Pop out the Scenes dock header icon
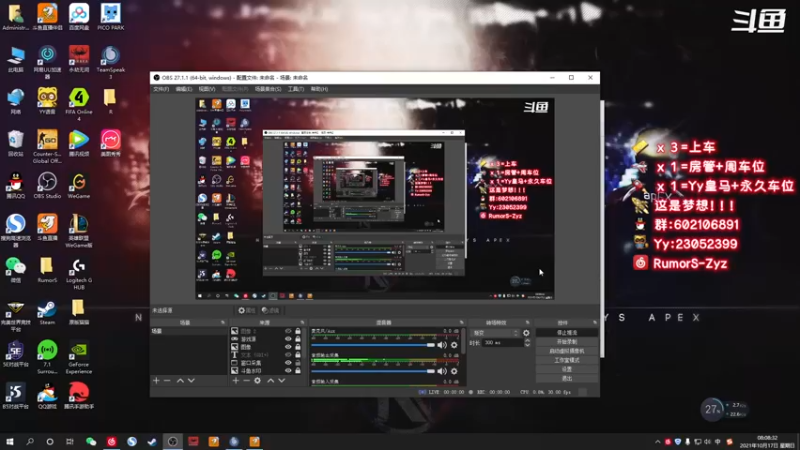The image size is (800, 450). tap(222, 322)
